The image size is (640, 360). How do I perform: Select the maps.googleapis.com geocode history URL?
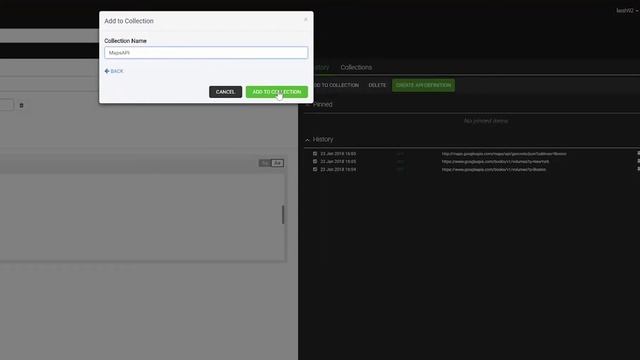click(x=504, y=154)
